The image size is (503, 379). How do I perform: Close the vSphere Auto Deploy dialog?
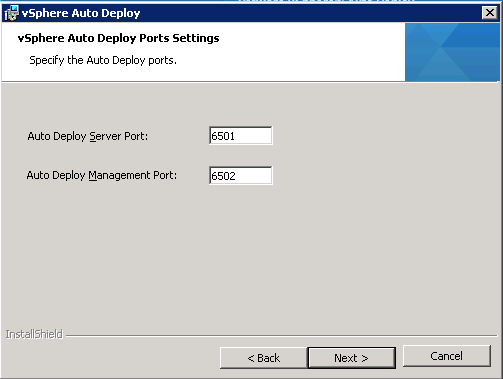(489, 13)
